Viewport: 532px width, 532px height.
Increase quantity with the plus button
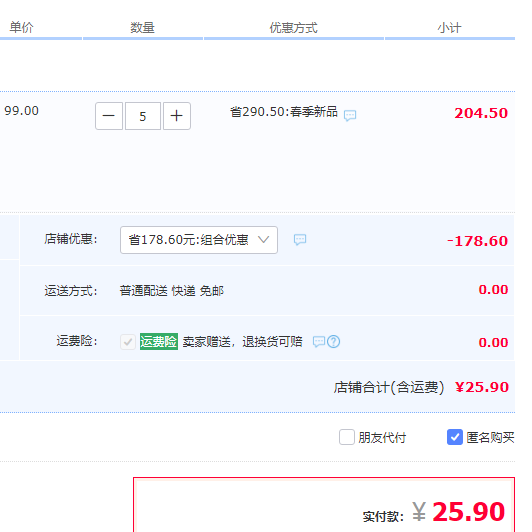tap(176, 116)
